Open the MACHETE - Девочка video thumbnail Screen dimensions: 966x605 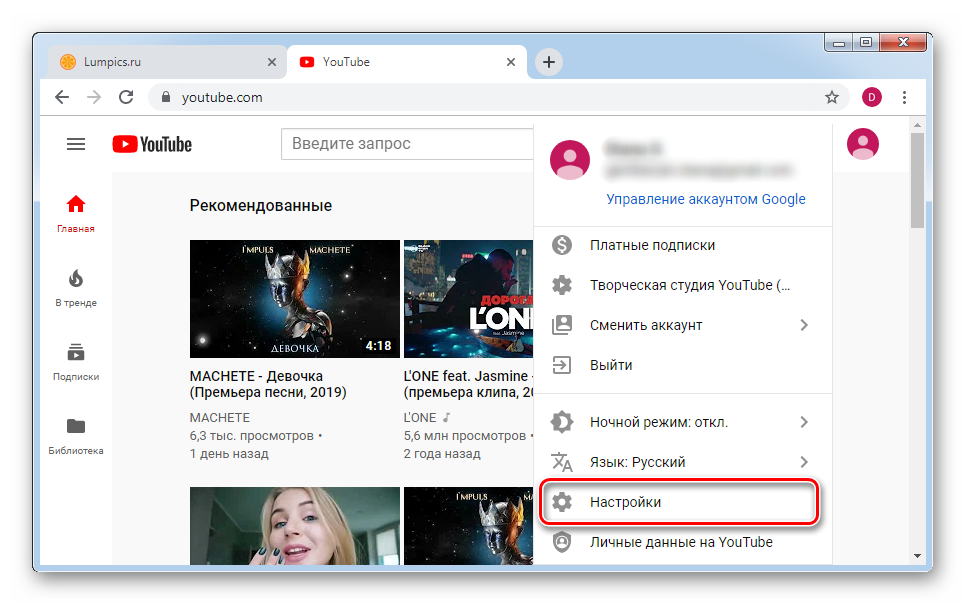[294, 300]
